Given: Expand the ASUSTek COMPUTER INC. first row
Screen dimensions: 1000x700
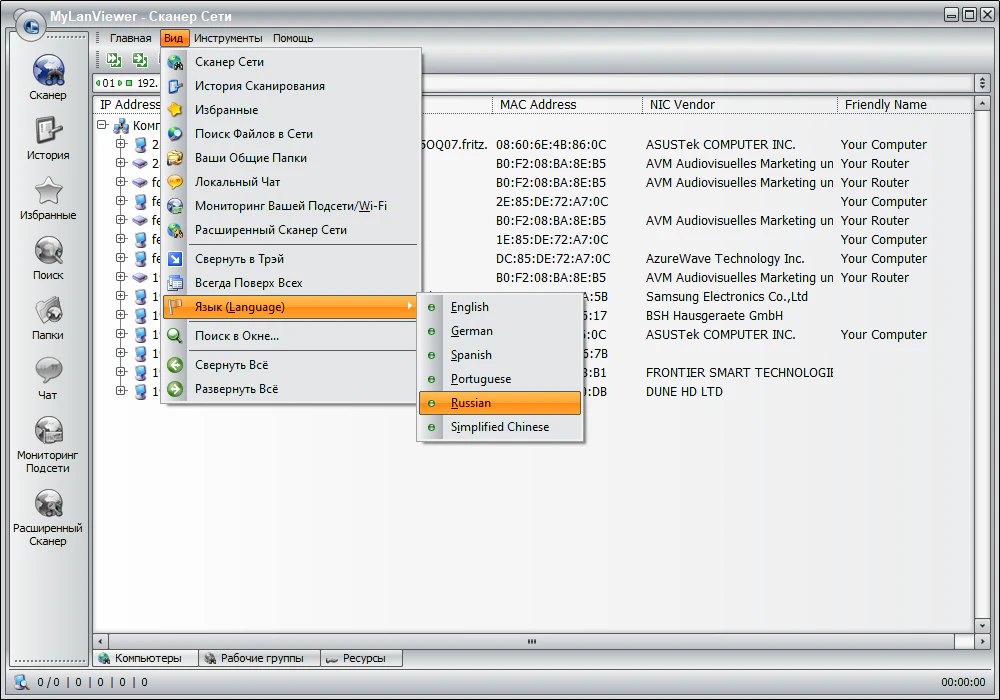Looking at the screenshot, I should tap(121, 145).
